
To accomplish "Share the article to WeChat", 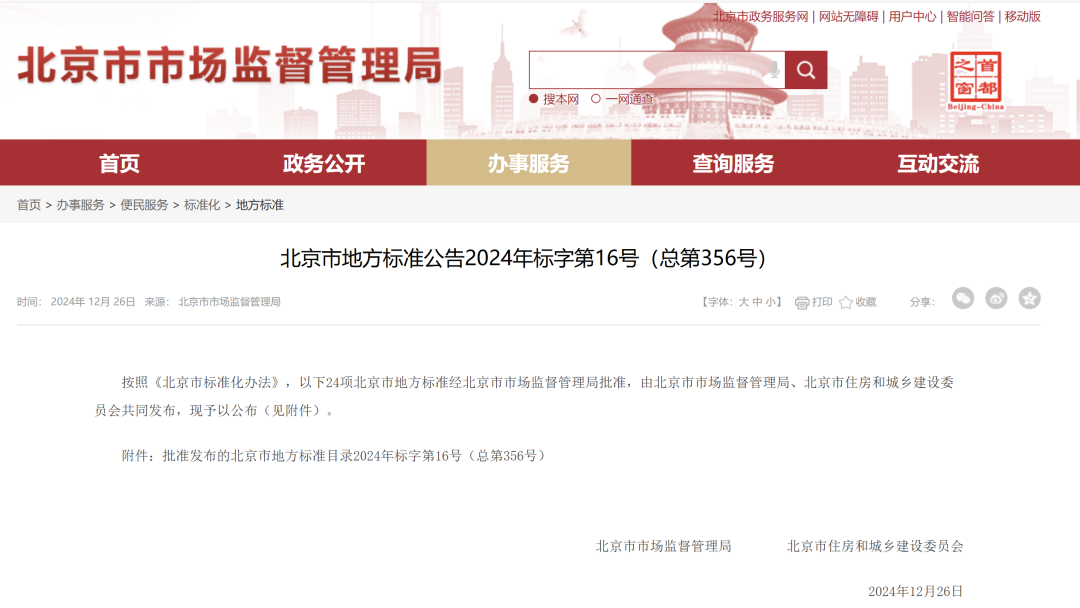I will [963, 298].
